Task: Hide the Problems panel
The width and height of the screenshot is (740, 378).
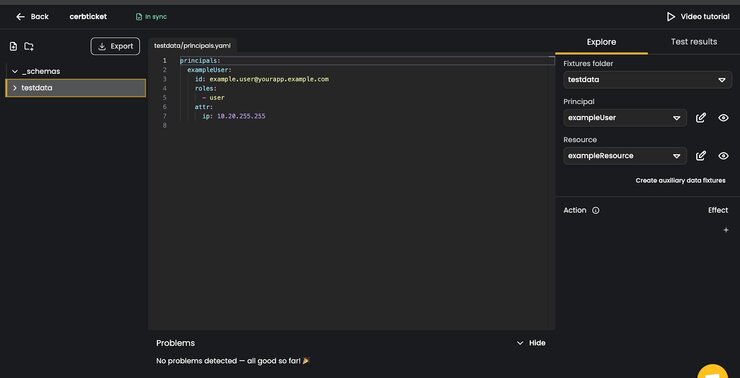Action: point(531,343)
